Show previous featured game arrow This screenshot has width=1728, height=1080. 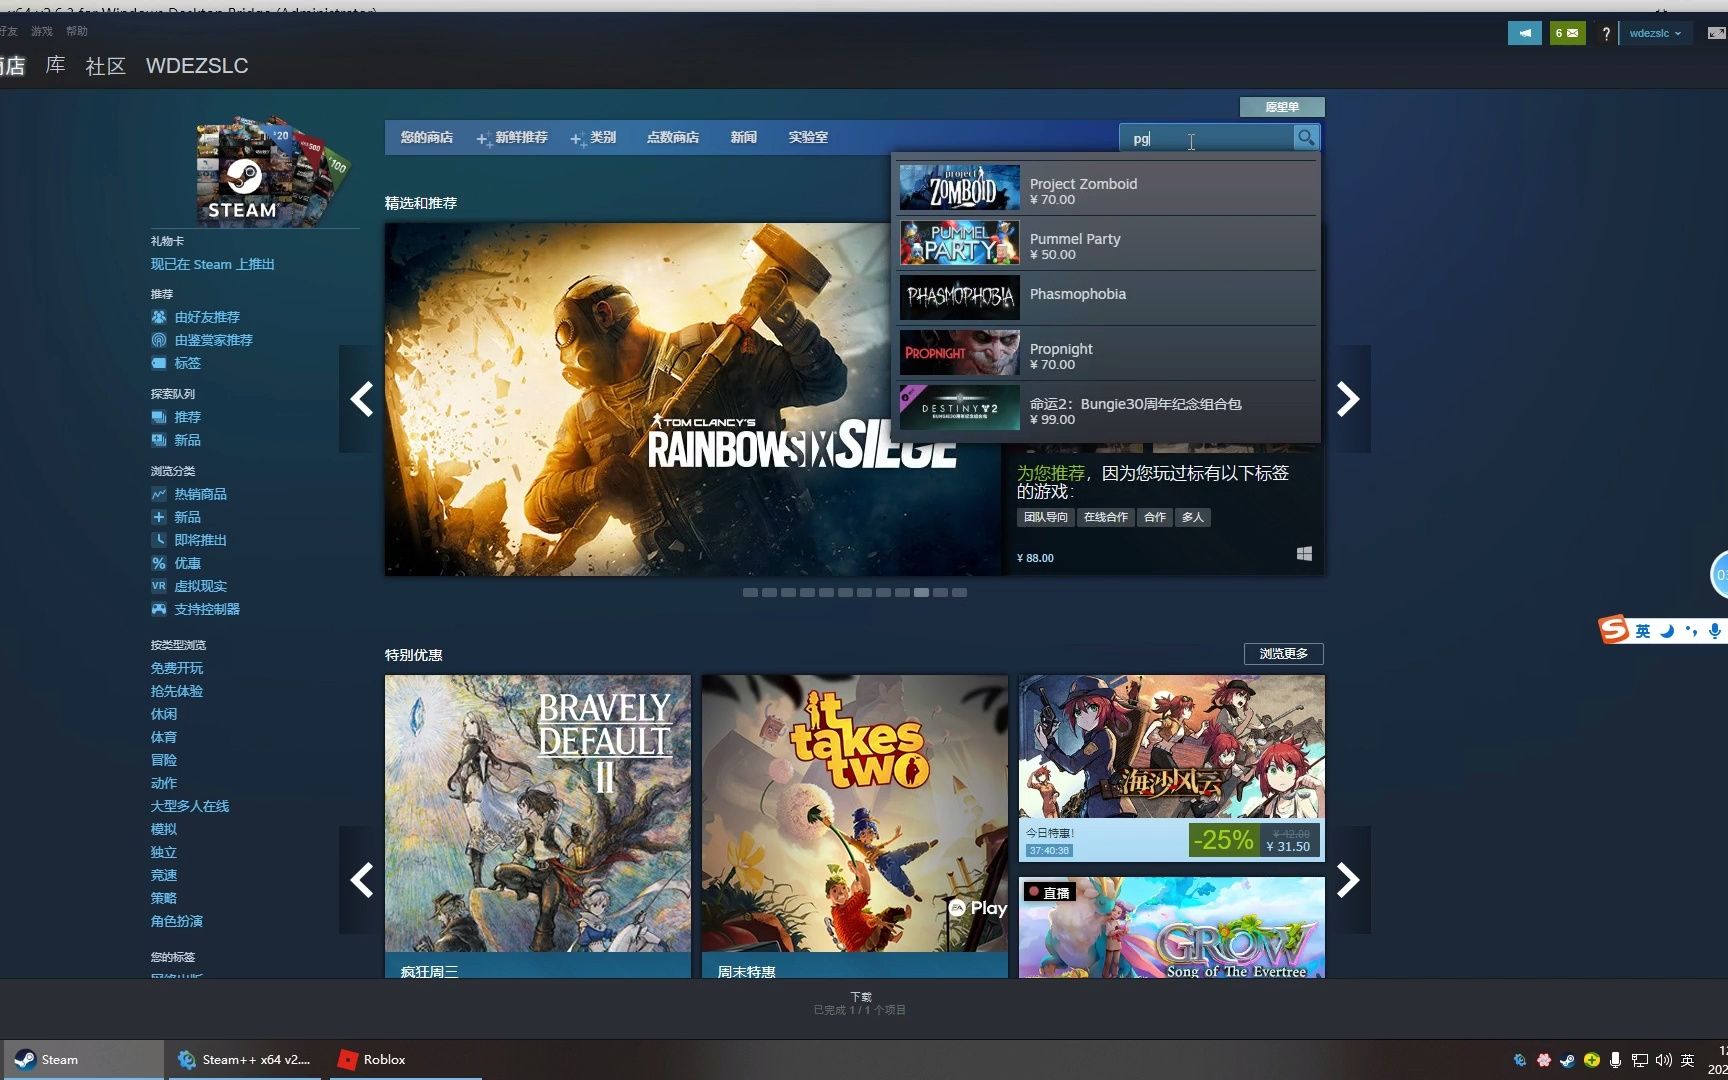pos(361,399)
